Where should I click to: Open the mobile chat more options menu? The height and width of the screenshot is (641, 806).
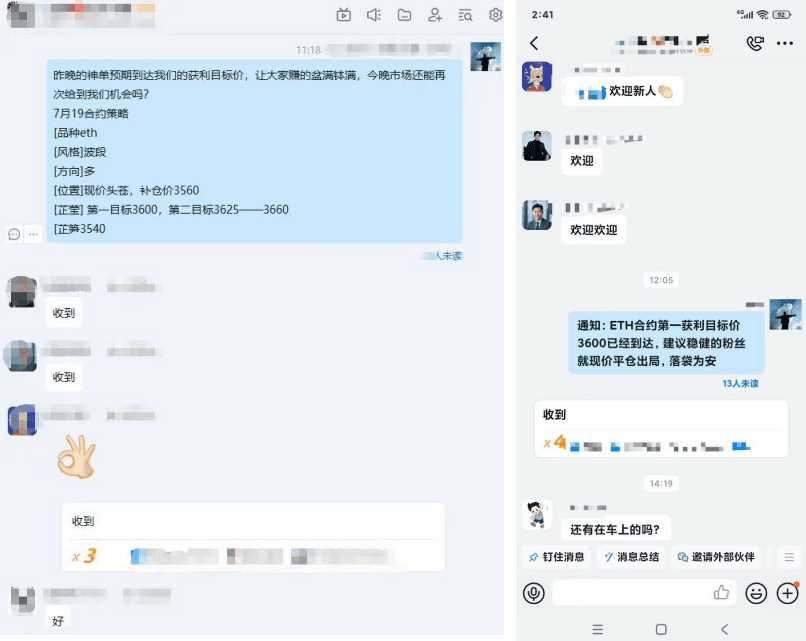click(x=785, y=43)
